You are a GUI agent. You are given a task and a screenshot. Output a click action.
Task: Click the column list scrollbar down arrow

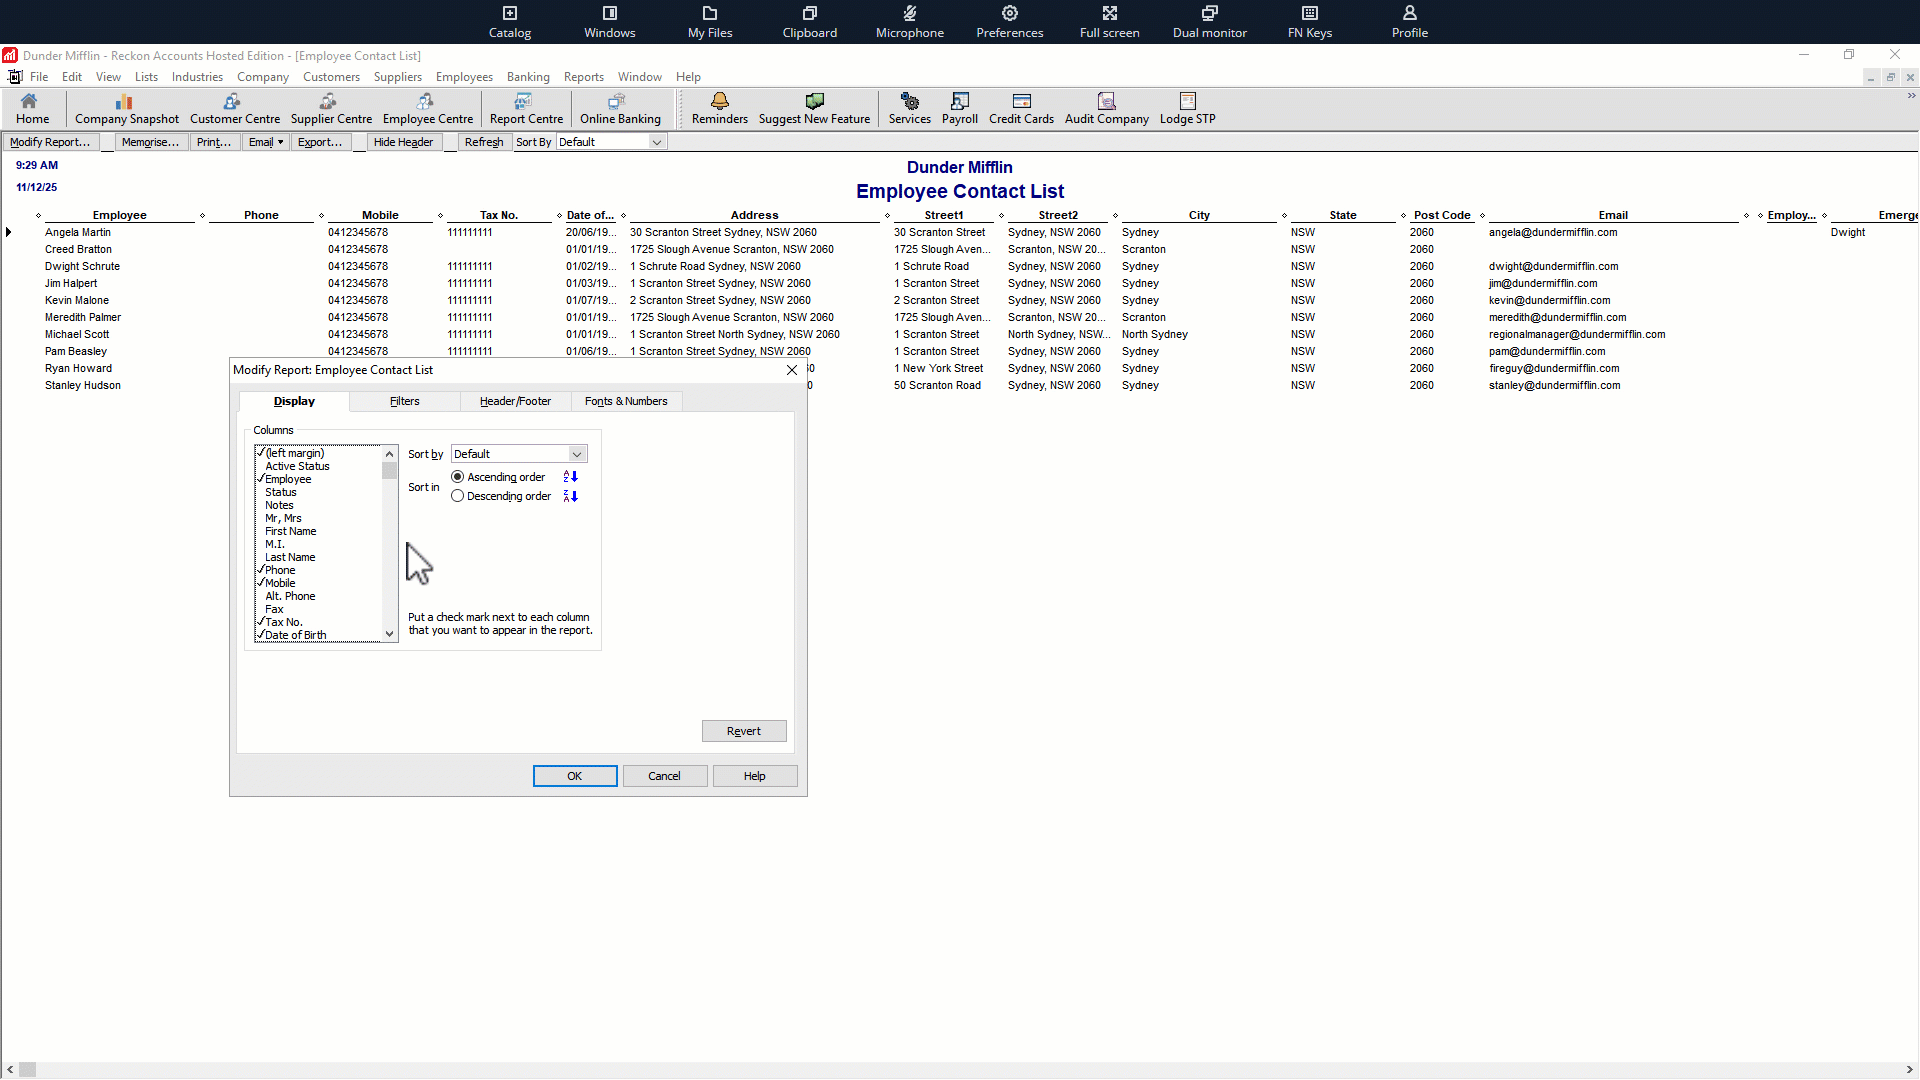[389, 633]
